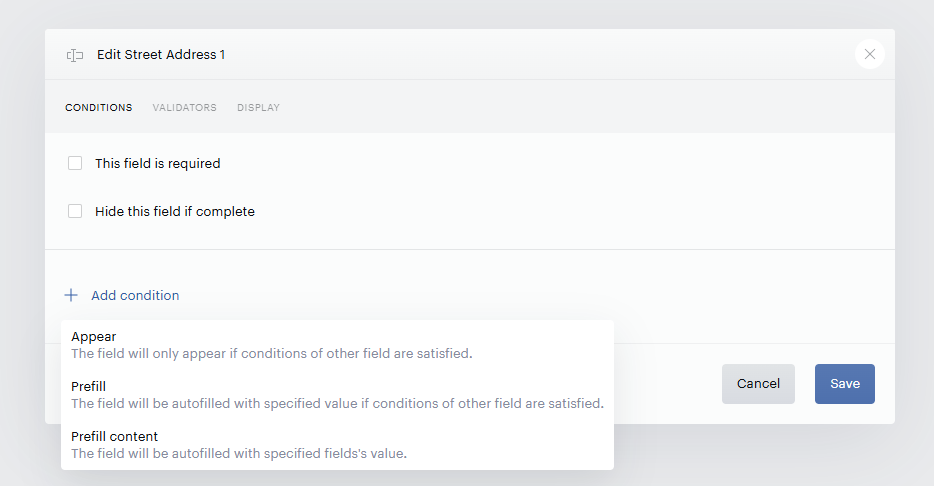Save the field settings
Screen dimensions: 934x486
tap(845, 384)
